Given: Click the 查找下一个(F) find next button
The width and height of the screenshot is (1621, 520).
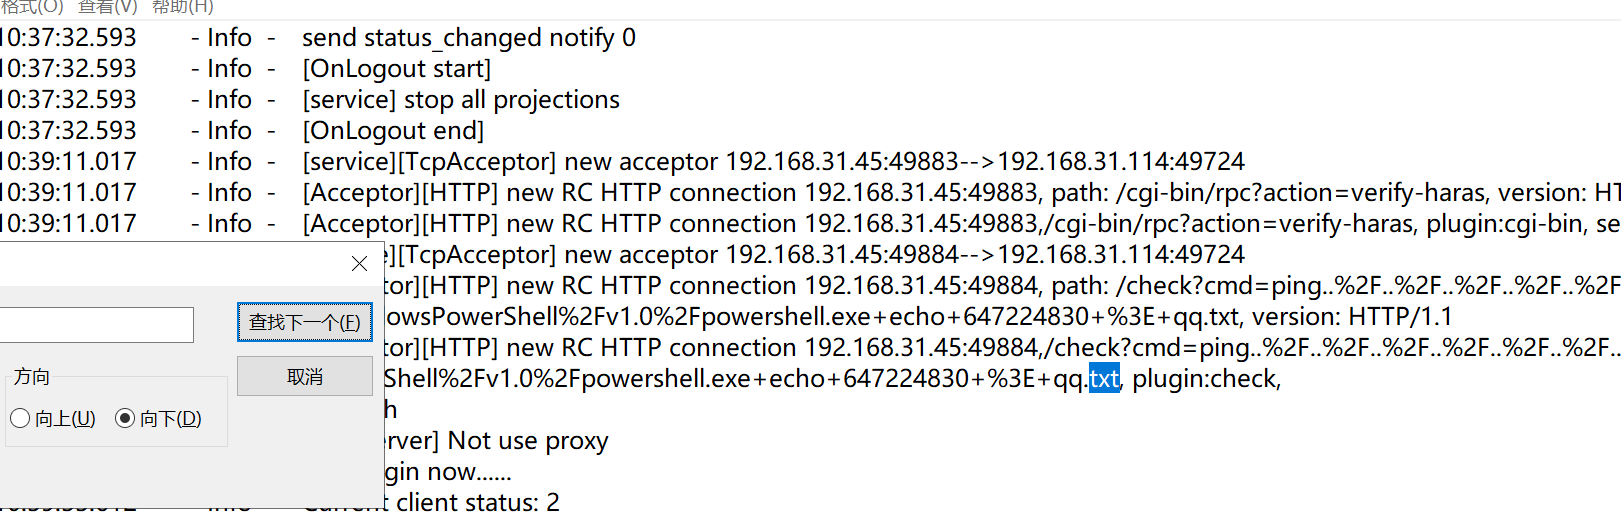Looking at the screenshot, I should 304,322.
